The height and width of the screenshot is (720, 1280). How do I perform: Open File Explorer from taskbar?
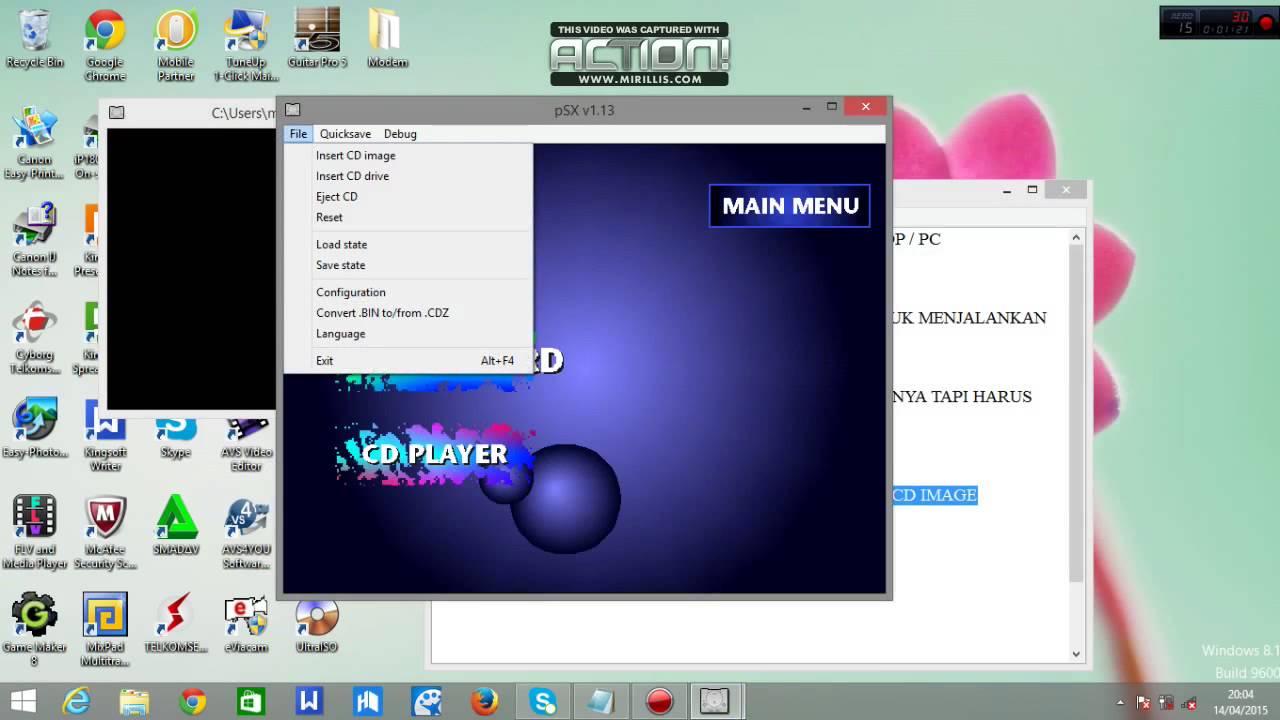134,701
